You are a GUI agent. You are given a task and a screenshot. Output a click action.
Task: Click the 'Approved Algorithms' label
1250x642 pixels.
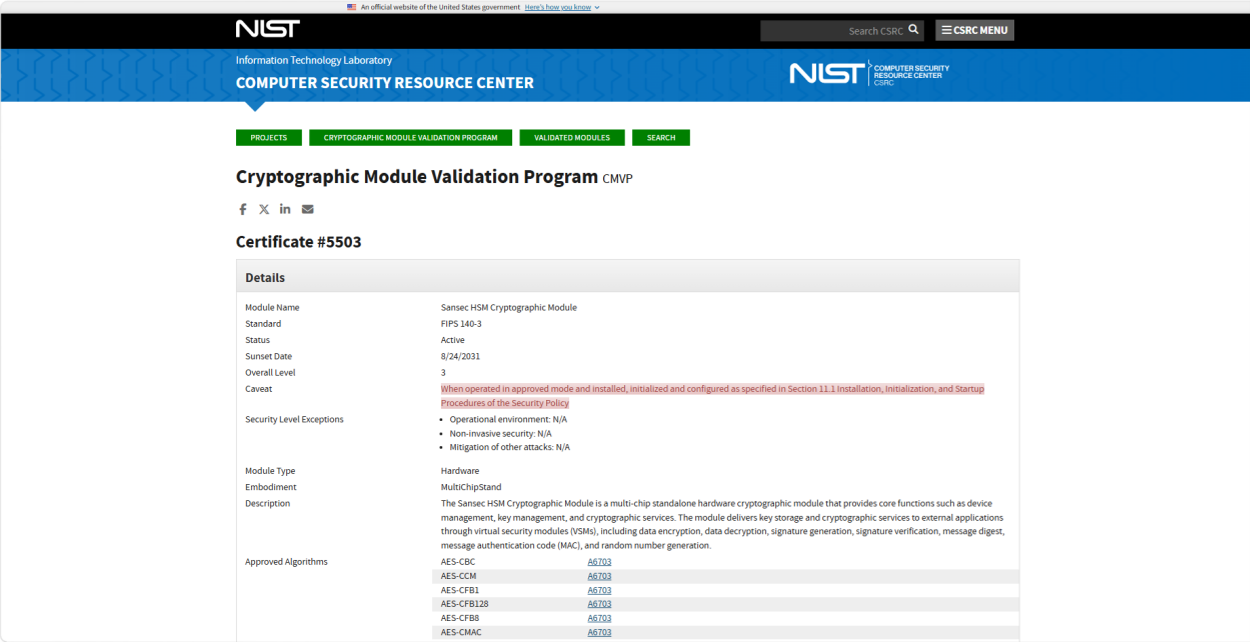click(x=286, y=562)
